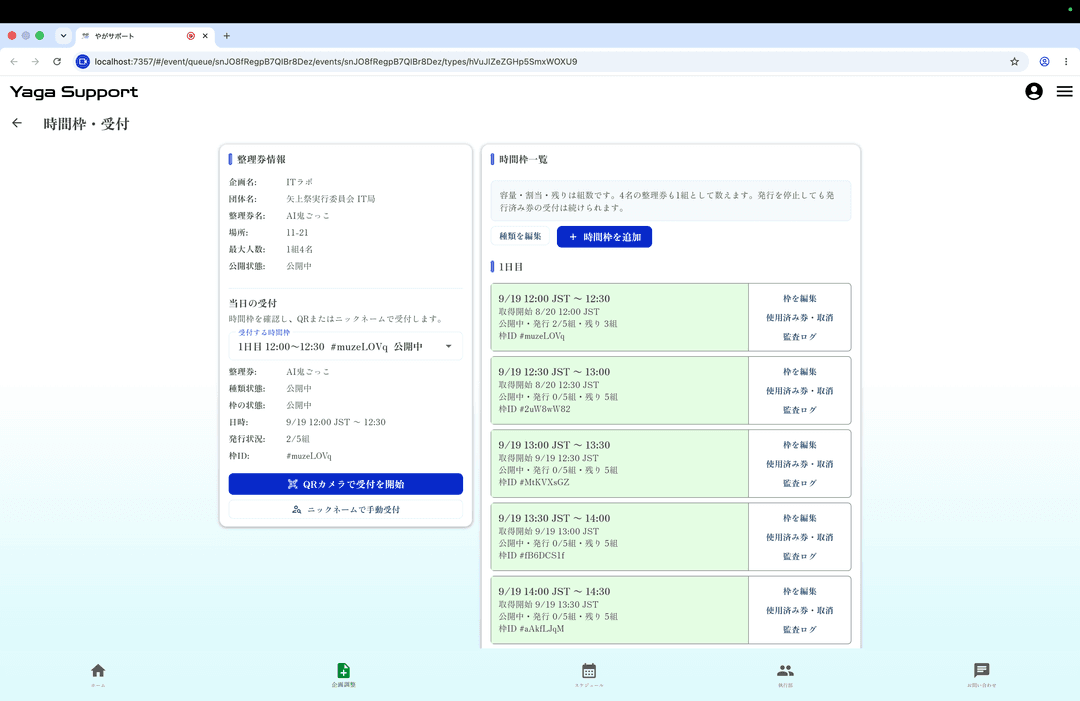Select the 9/19 14:00 JST ~ 14:30 slot card

(x=619, y=609)
